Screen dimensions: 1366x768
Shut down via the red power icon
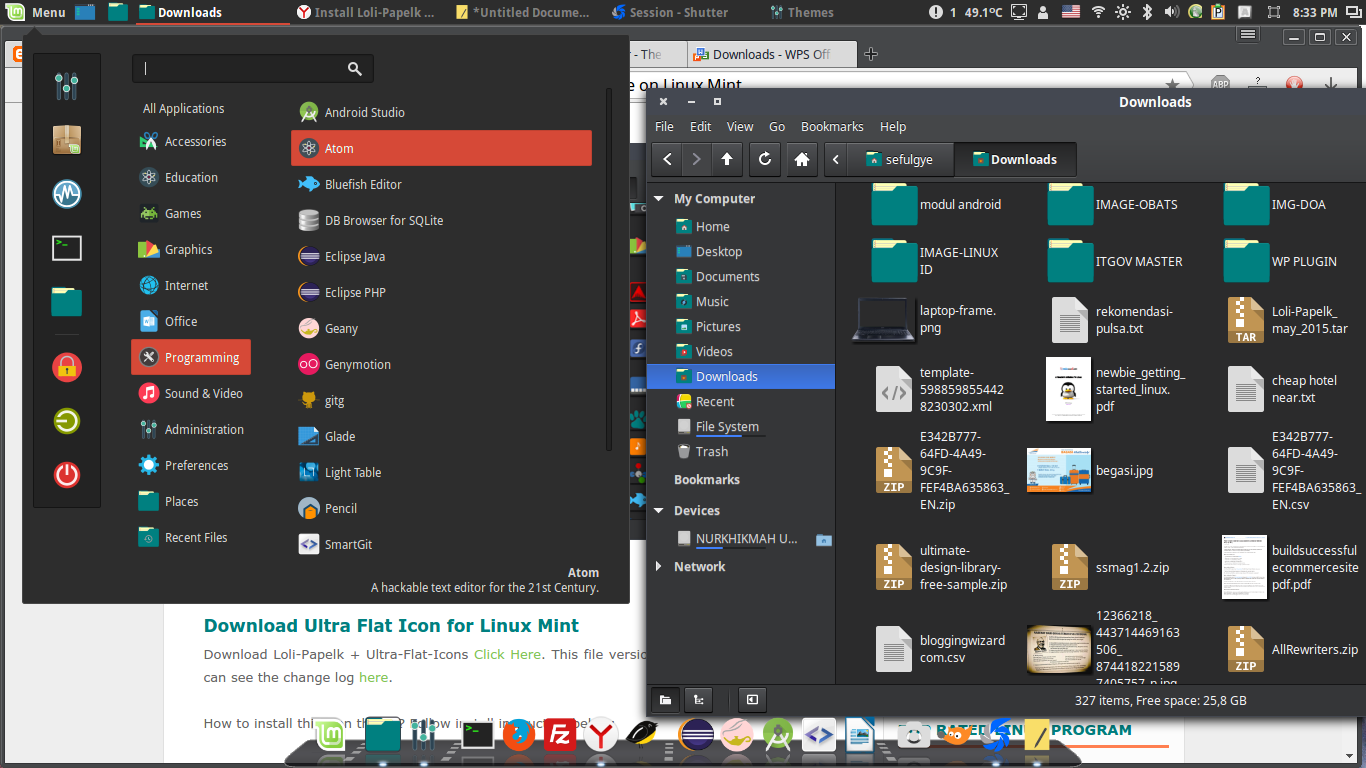pyautogui.click(x=66, y=475)
